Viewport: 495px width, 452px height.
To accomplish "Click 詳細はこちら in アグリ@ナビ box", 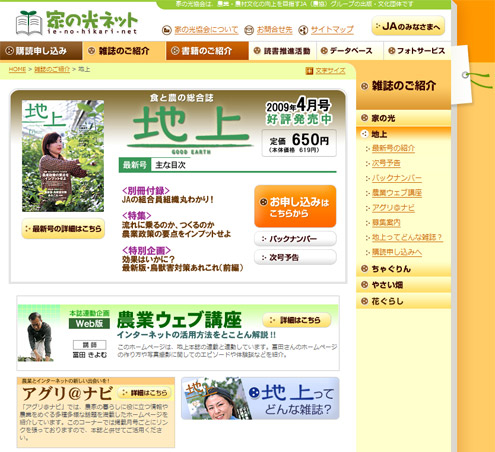I will [x=144, y=393].
